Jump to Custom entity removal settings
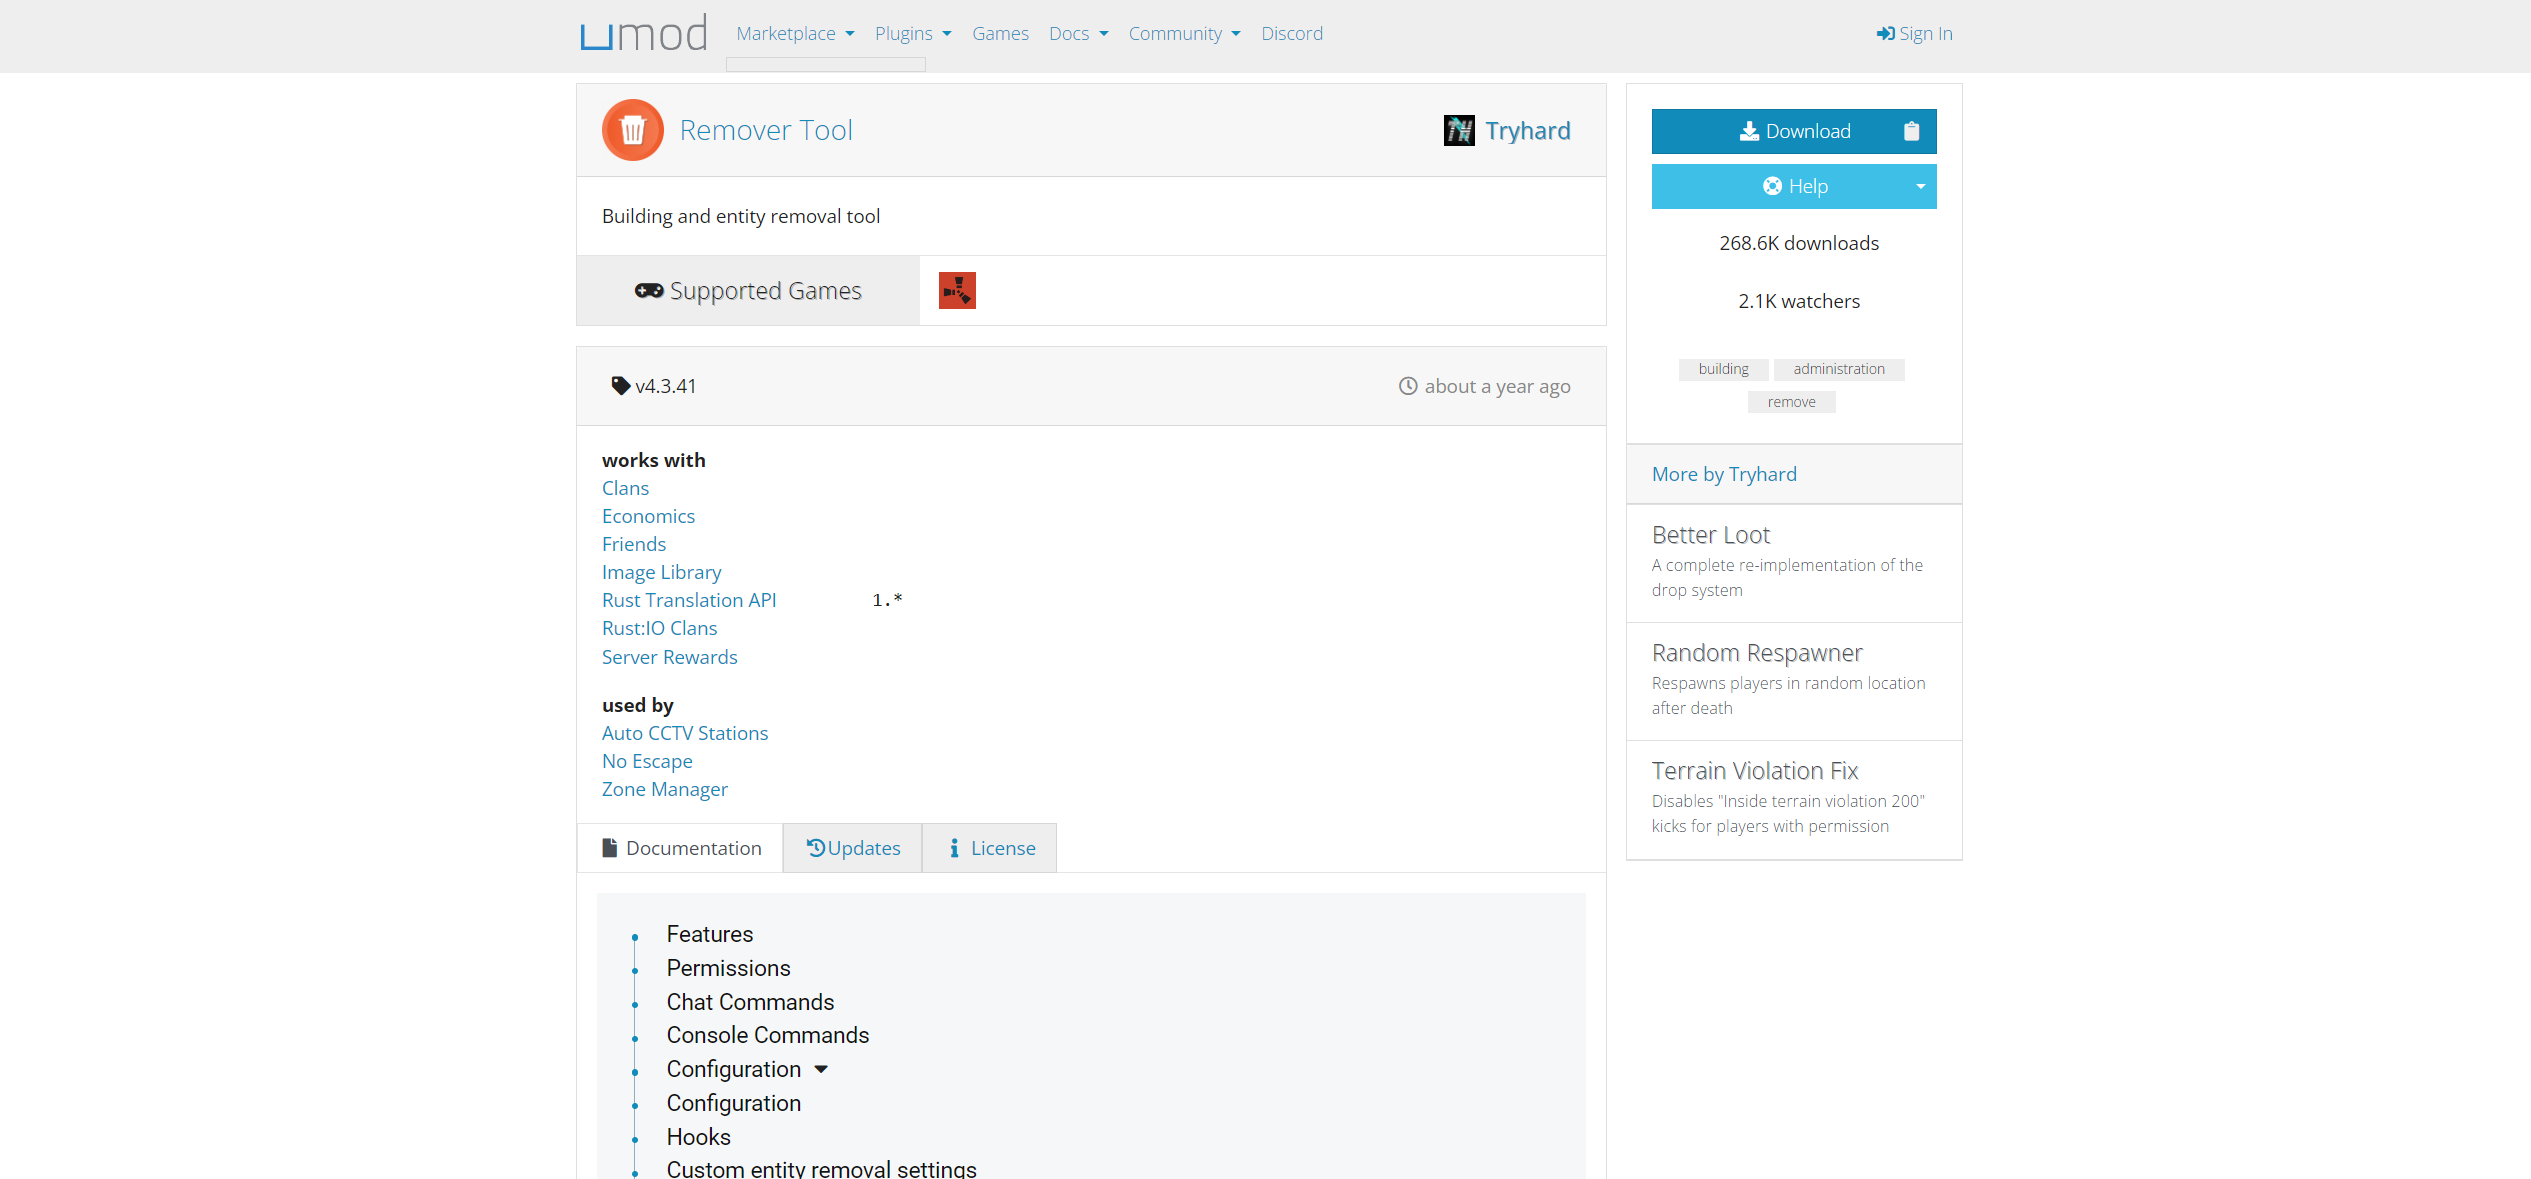2531x1179 pixels. (x=821, y=1169)
